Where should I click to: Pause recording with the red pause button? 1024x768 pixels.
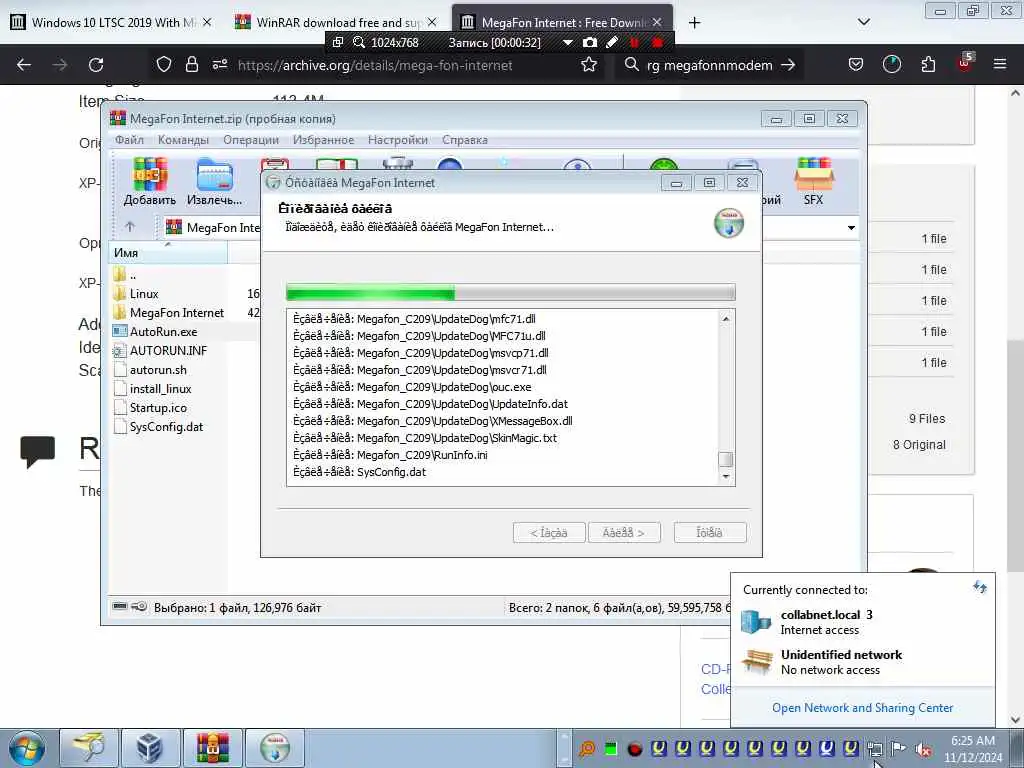[633, 42]
